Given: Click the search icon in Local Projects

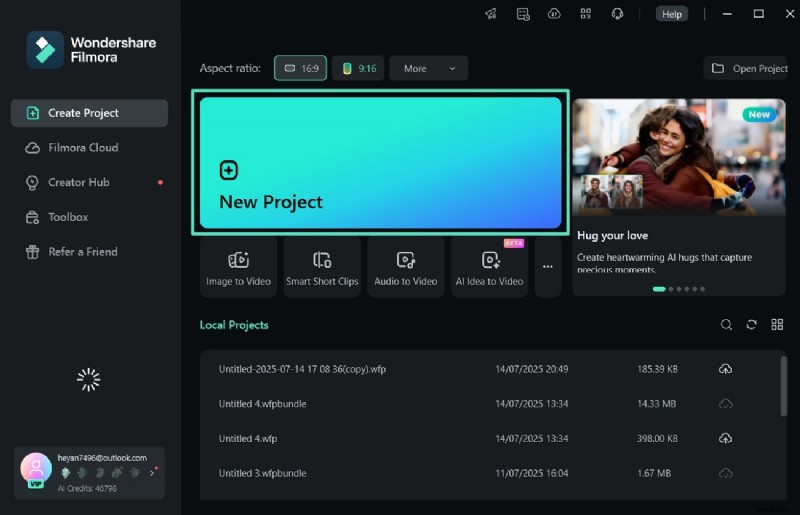Looking at the screenshot, I should click(x=727, y=325).
